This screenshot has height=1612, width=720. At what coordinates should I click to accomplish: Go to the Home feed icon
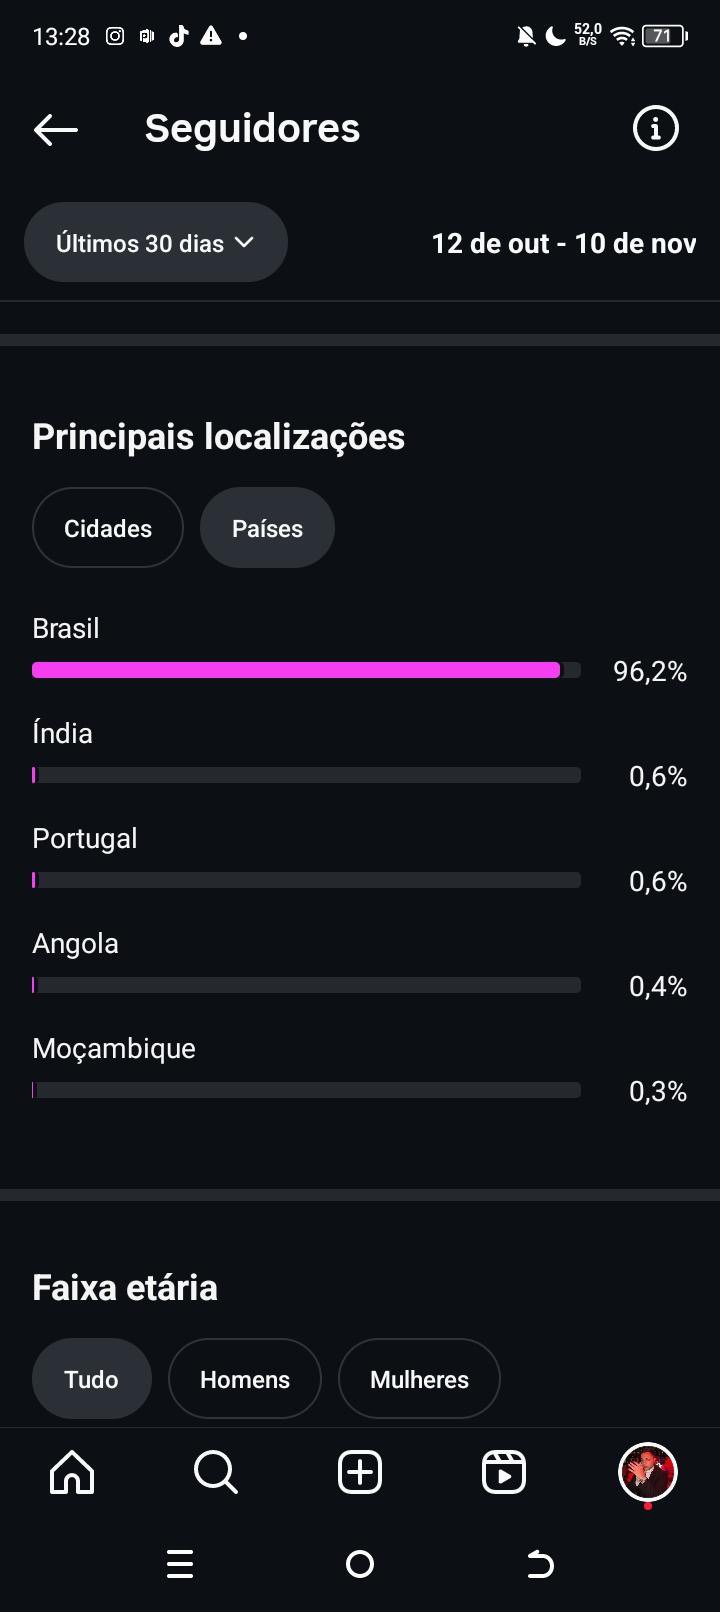click(72, 1472)
